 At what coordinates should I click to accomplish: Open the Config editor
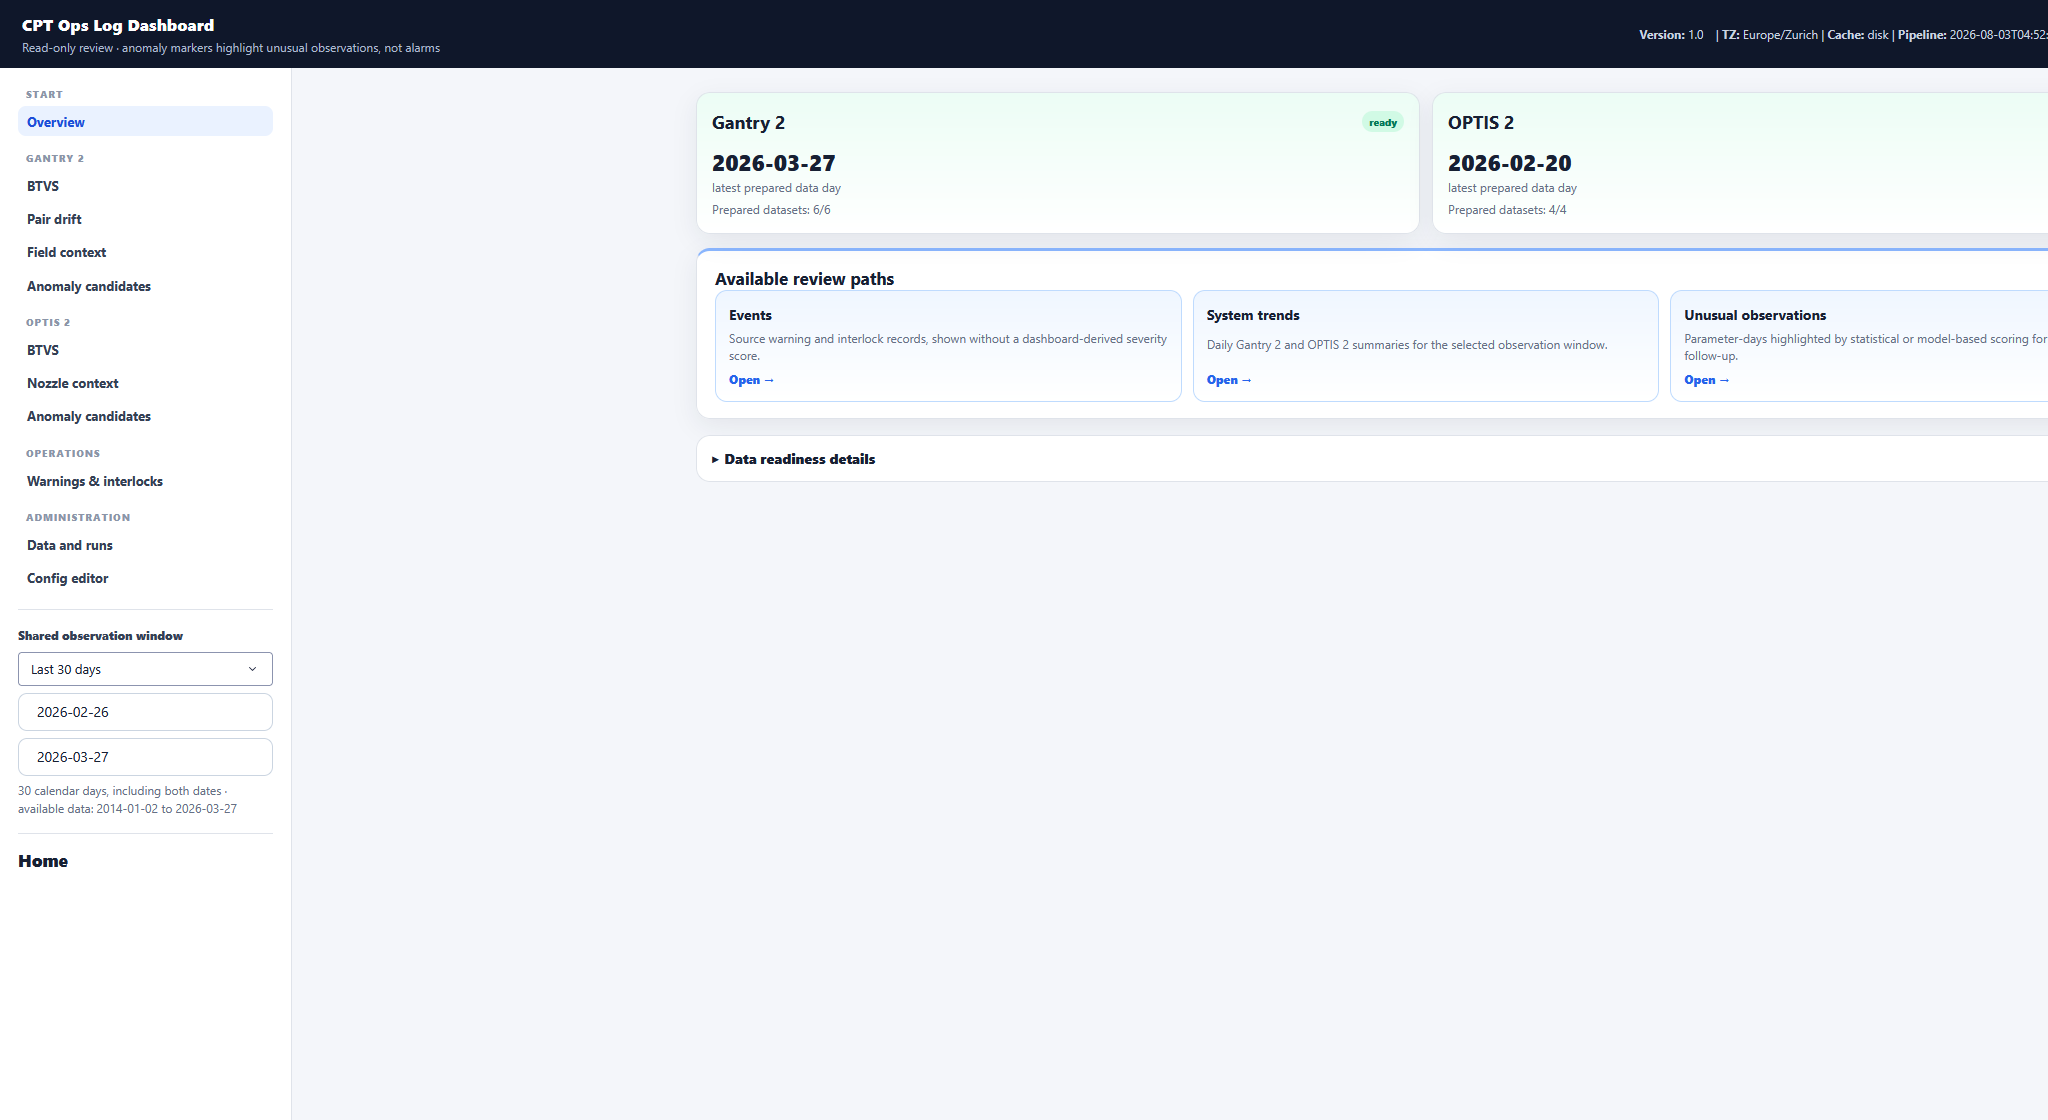[x=145, y=578]
